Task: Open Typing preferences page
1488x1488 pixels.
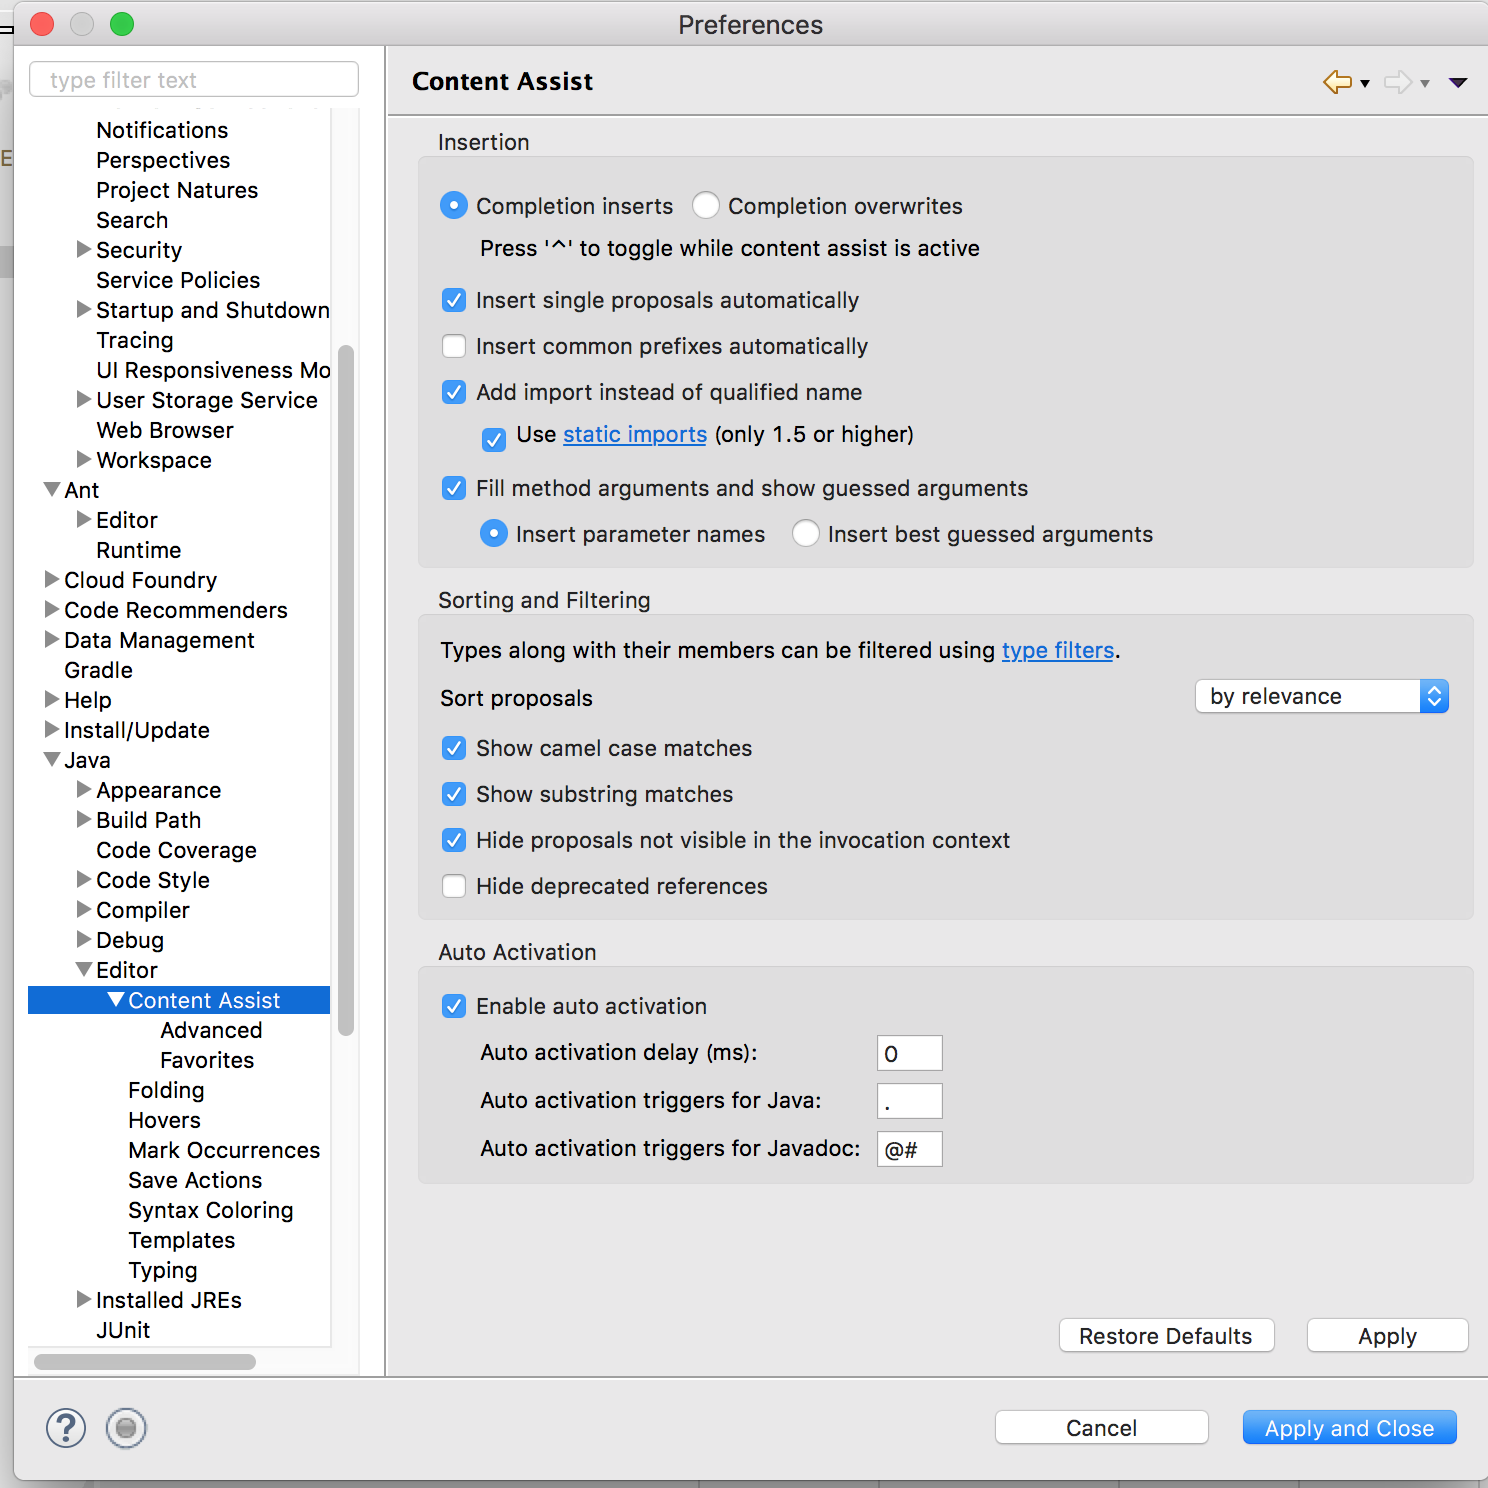Action: (163, 1270)
